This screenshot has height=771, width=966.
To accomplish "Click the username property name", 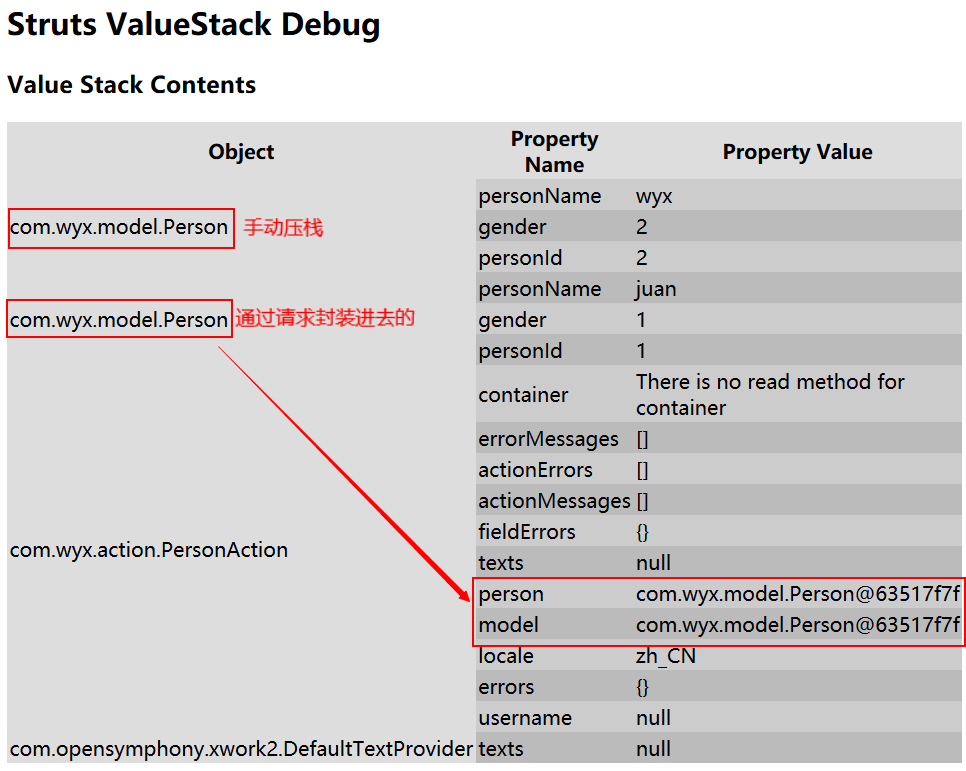I will click(x=525, y=718).
